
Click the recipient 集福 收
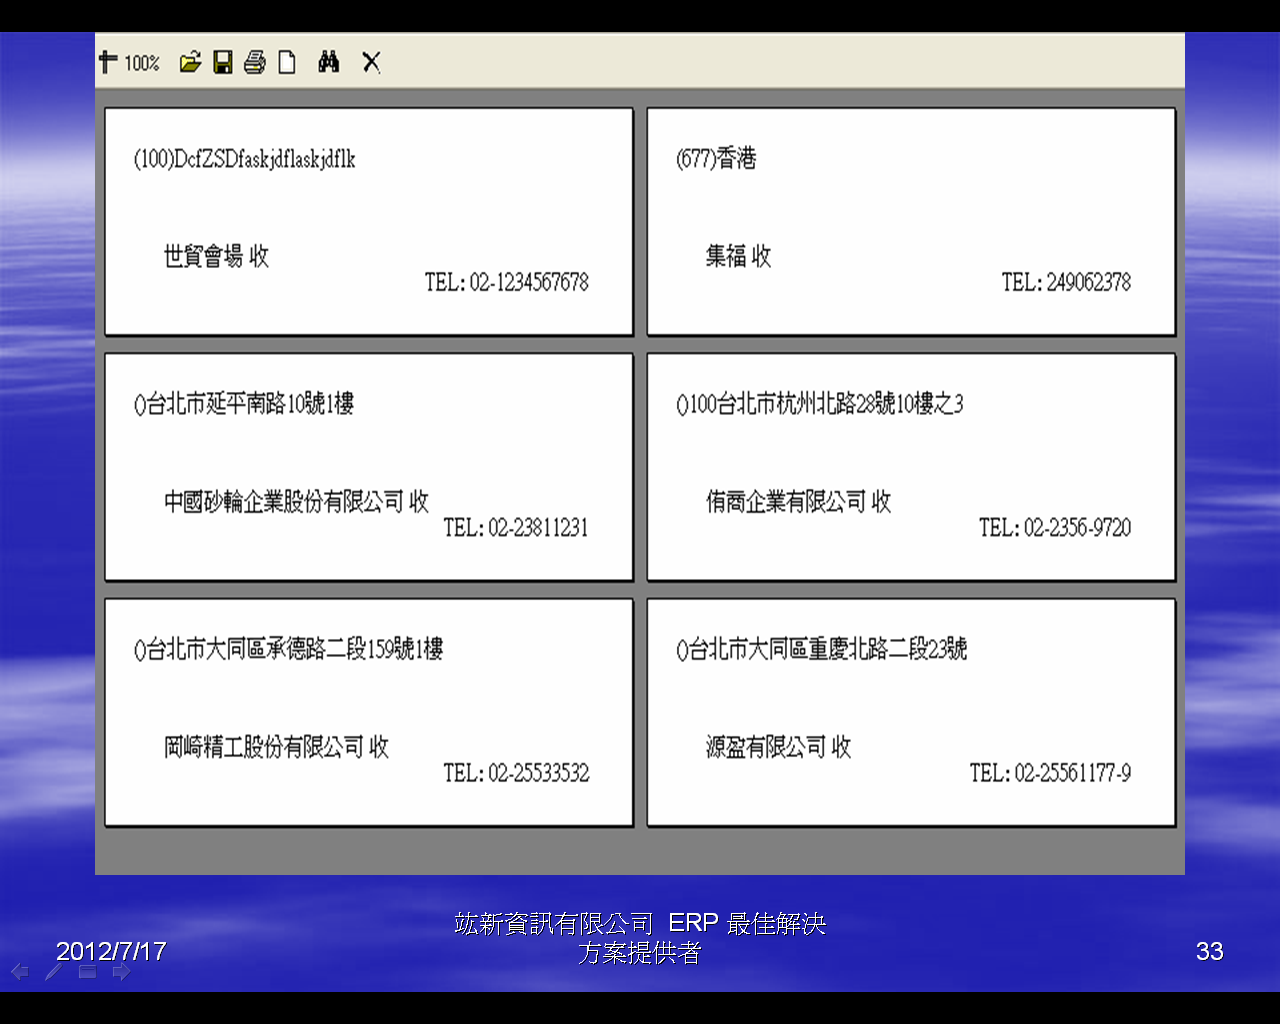738,256
